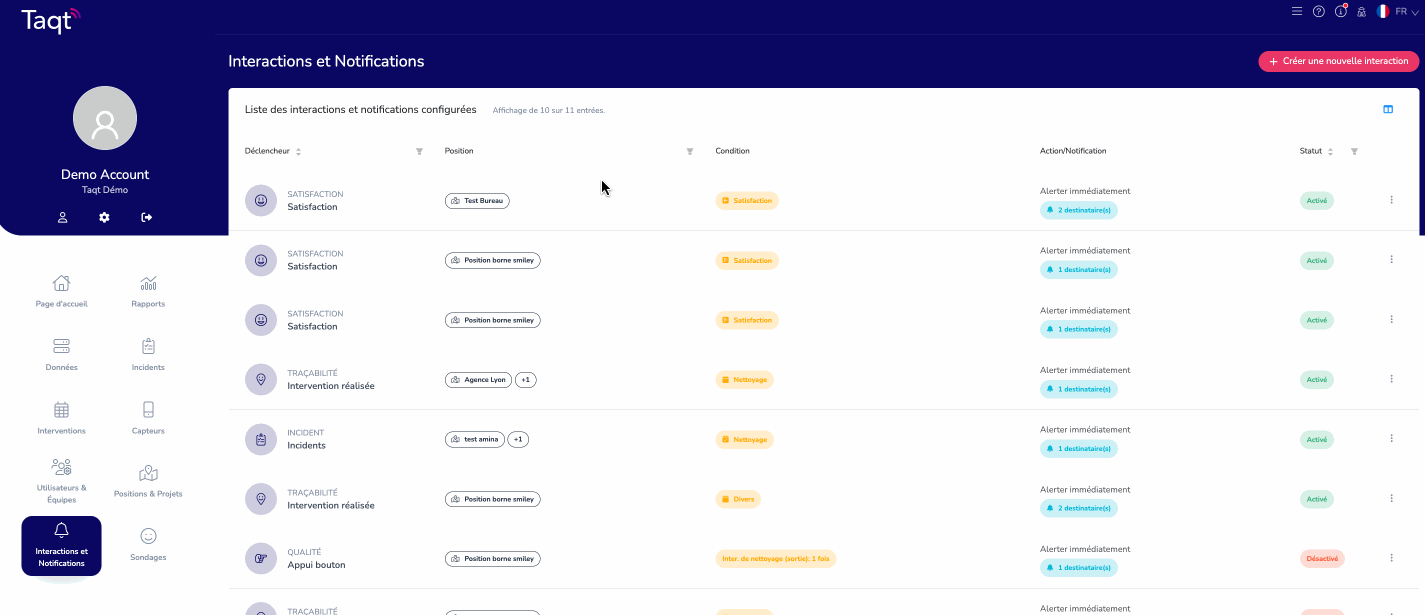The height and width of the screenshot is (615, 1425).
Task: Click the 2 destinataire(s) badge in Test Bureau row
Action: click(1078, 210)
